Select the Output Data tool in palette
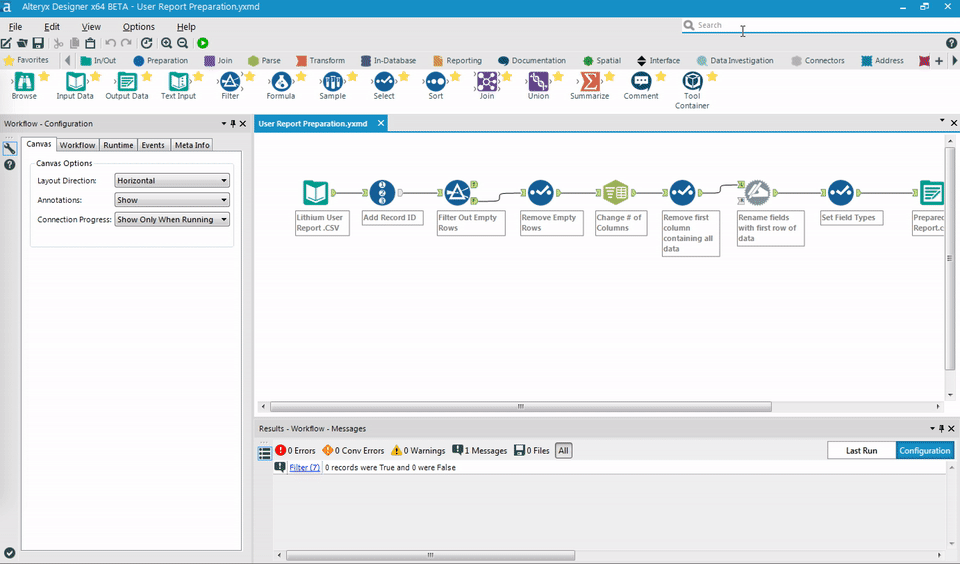The image size is (960, 564). pyautogui.click(x=127, y=86)
